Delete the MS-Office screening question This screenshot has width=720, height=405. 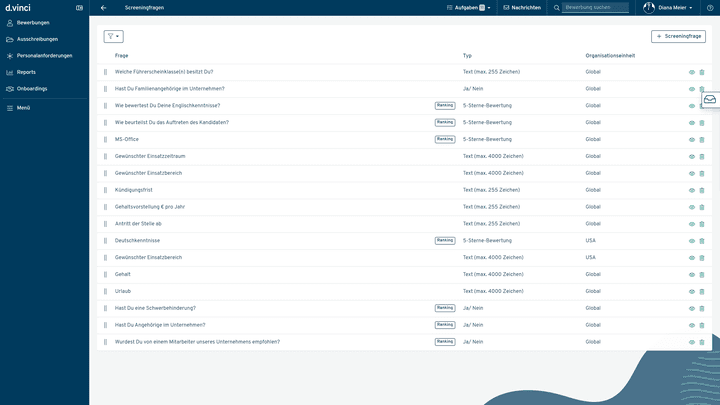point(702,139)
